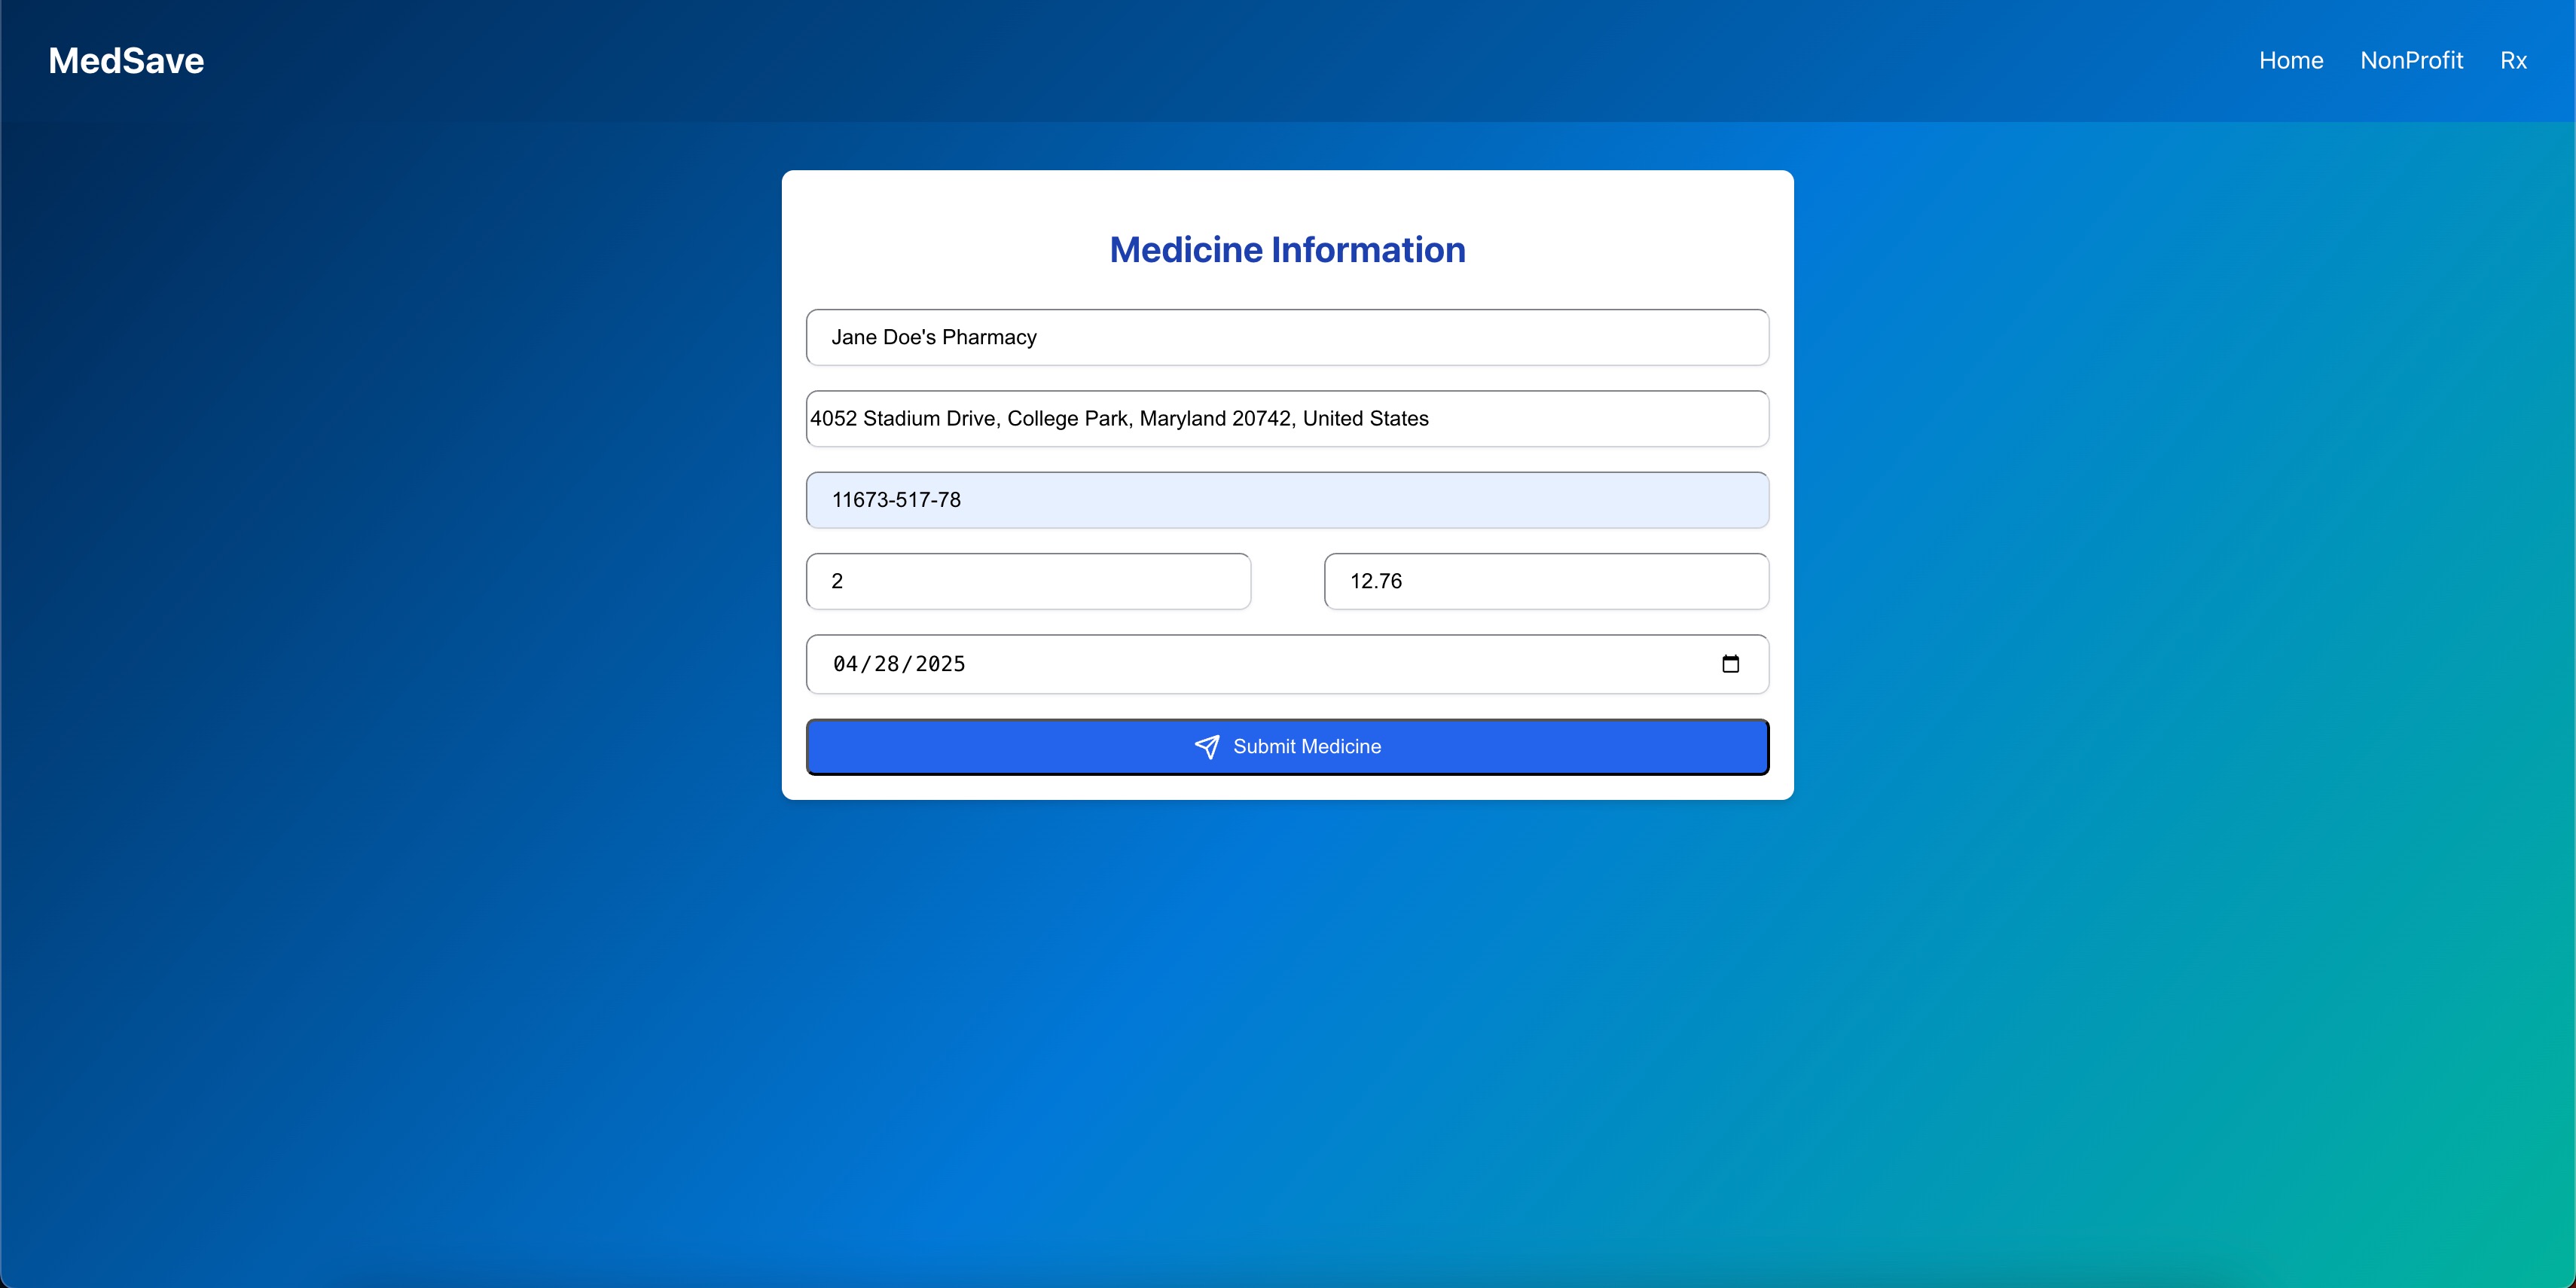Screen dimensions: 2576x1288
Task: Select the 11673-517-78 NDC code field
Action: pos(1287,500)
